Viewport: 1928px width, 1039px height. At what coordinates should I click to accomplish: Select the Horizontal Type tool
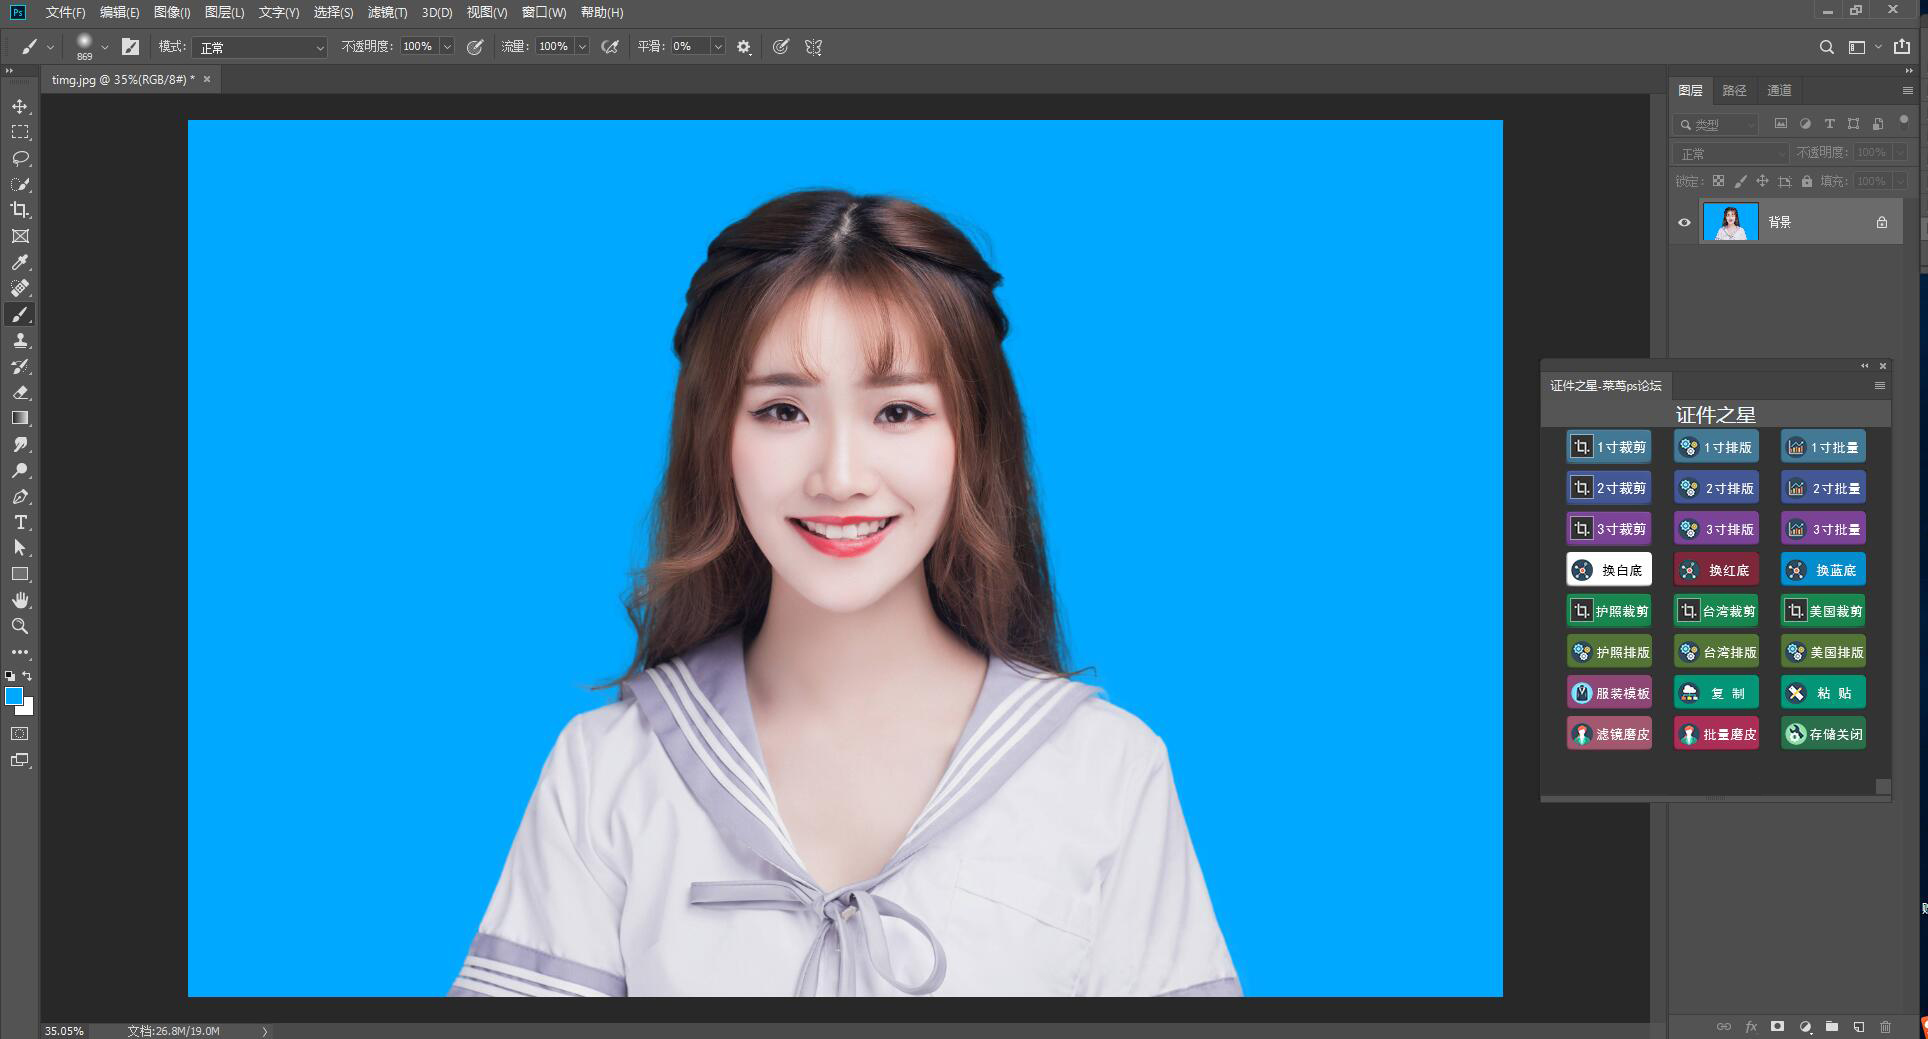[20, 522]
